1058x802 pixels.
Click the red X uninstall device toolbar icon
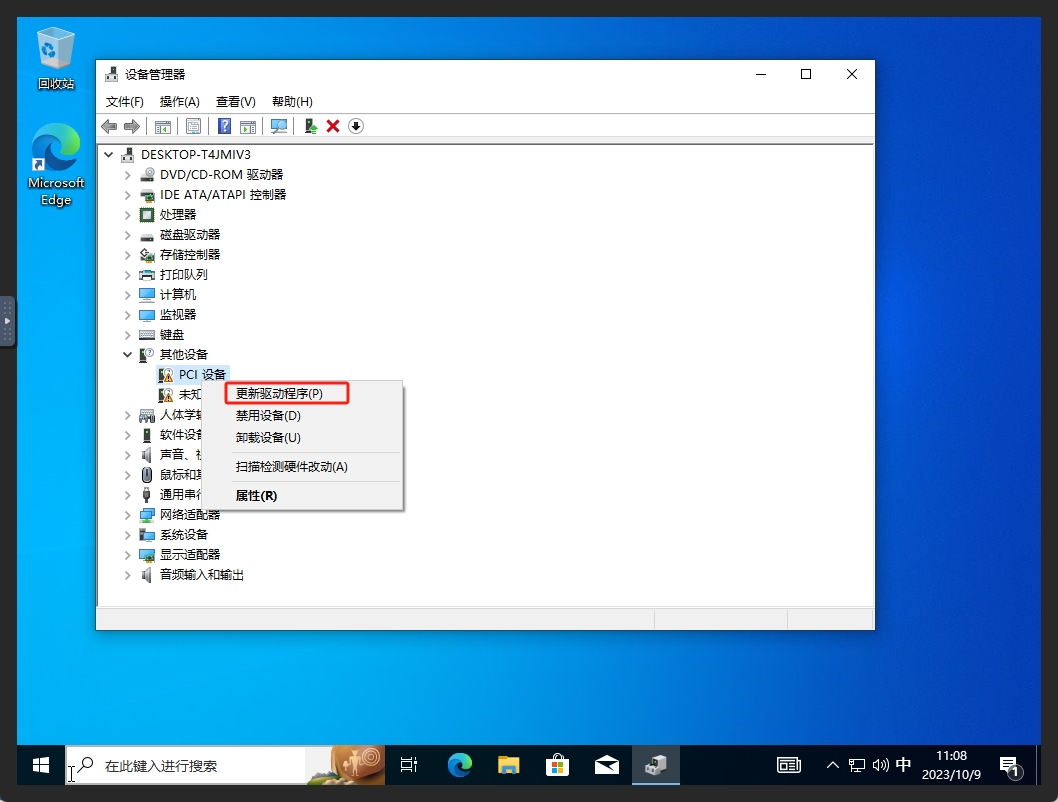pos(333,126)
